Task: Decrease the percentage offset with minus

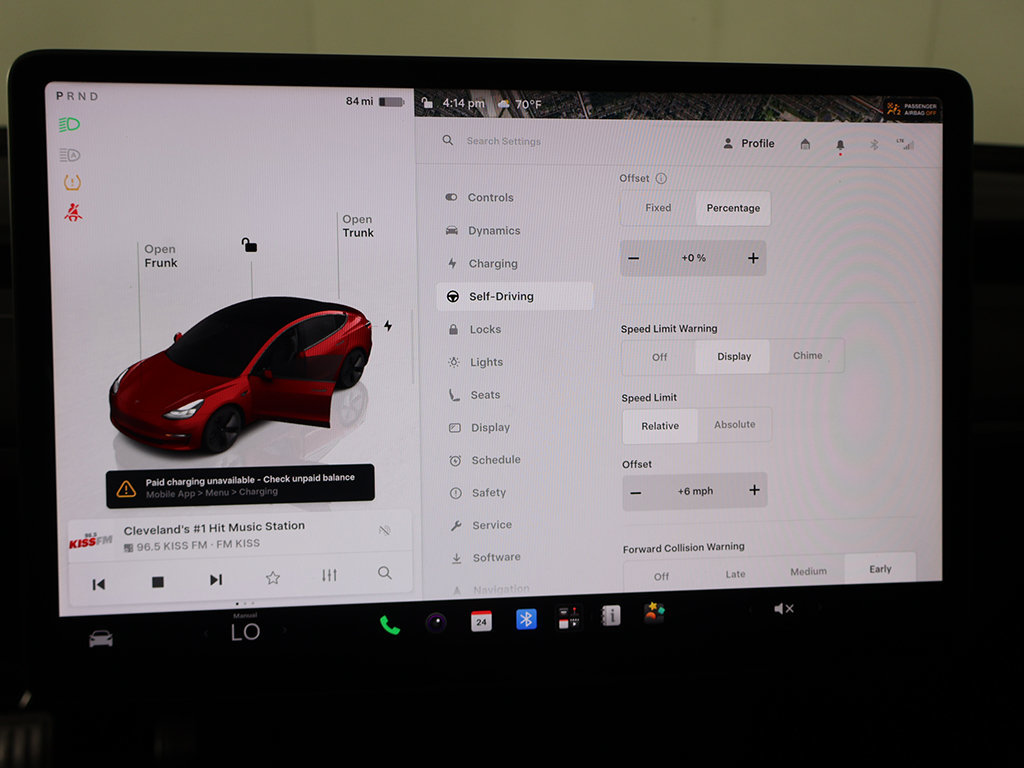Action: (x=633, y=259)
